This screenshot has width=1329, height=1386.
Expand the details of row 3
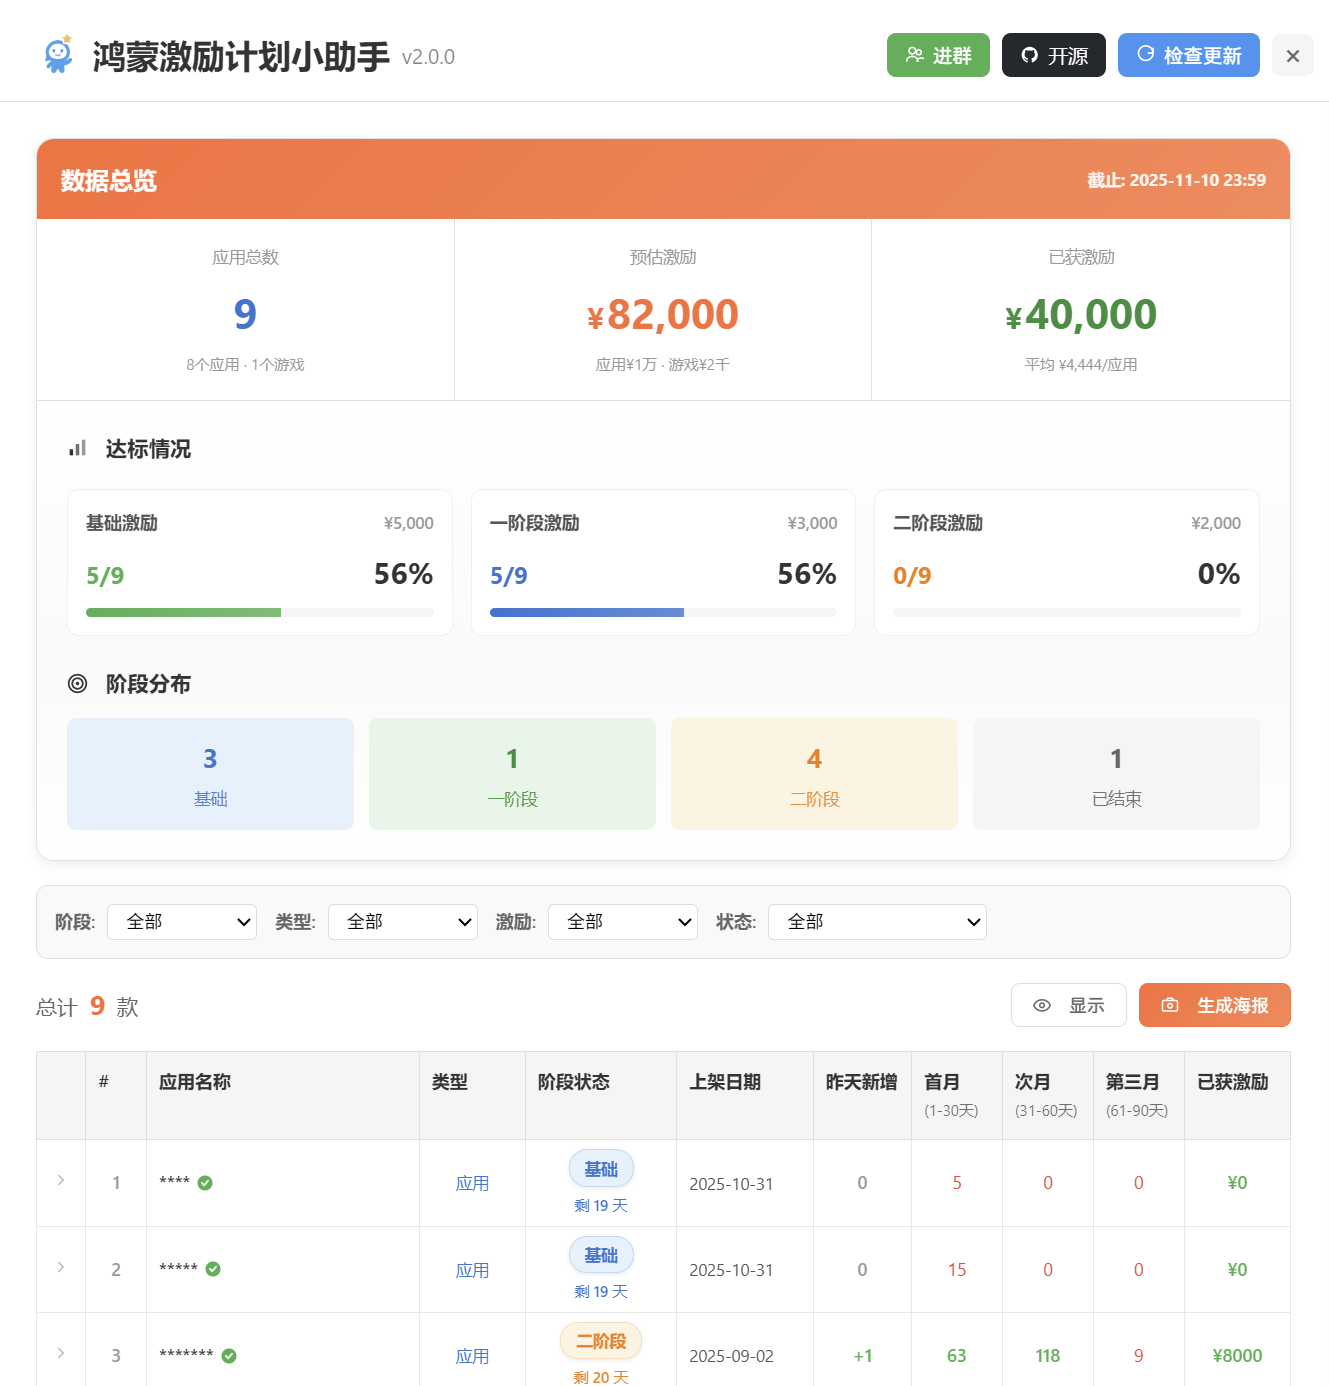(61, 1354)
